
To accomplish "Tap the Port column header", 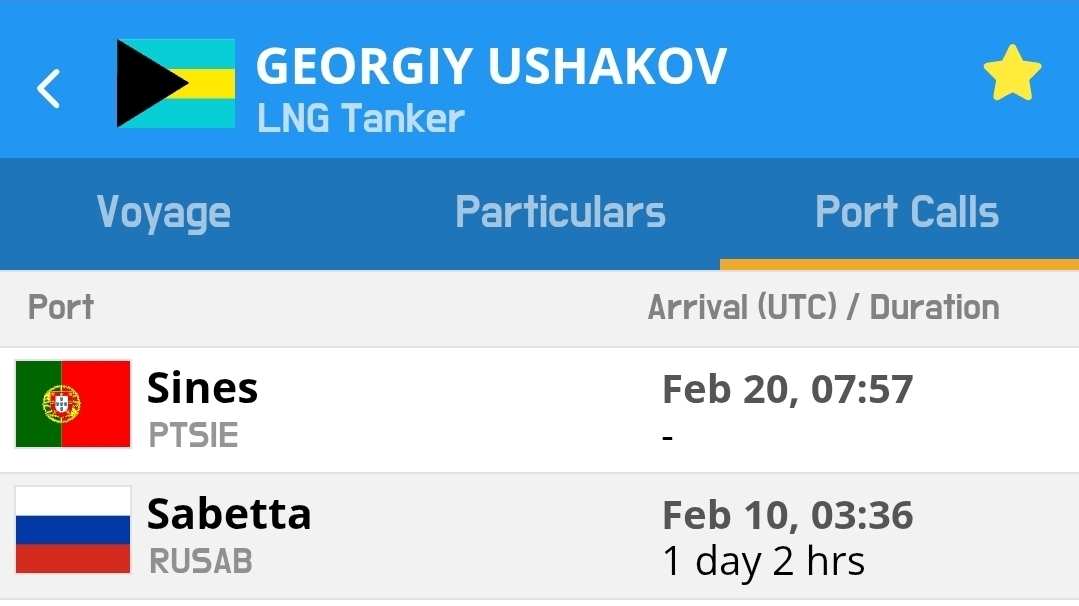I will click(x=61, y=307).
